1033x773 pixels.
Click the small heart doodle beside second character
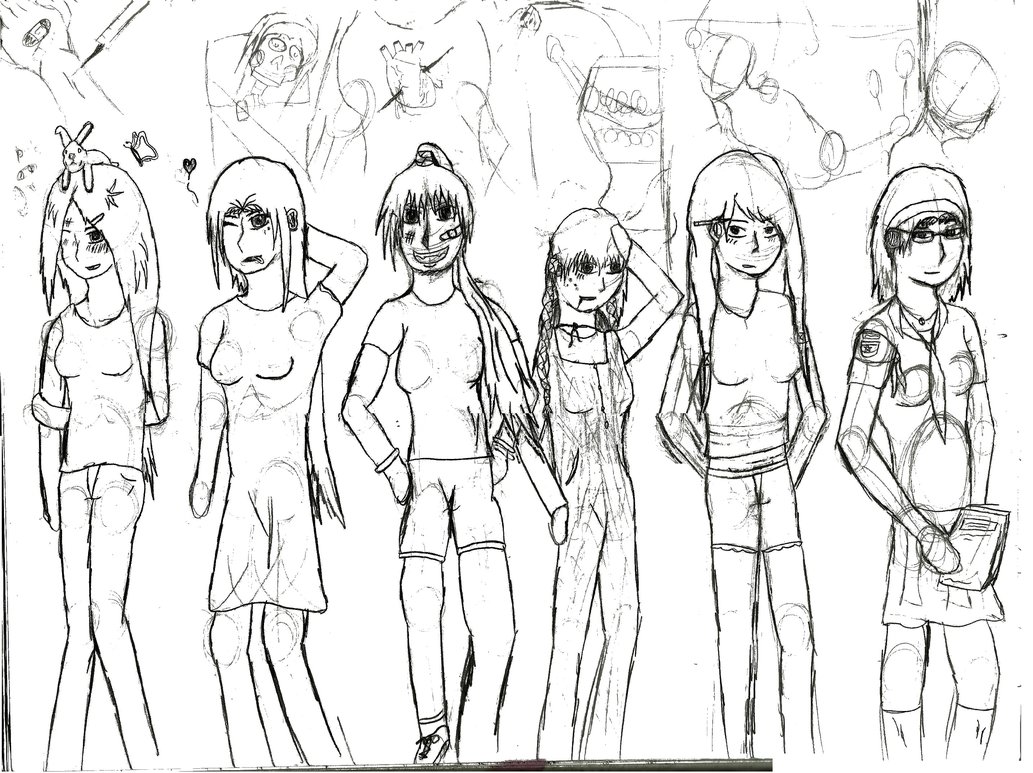click(x=189, y=164)
